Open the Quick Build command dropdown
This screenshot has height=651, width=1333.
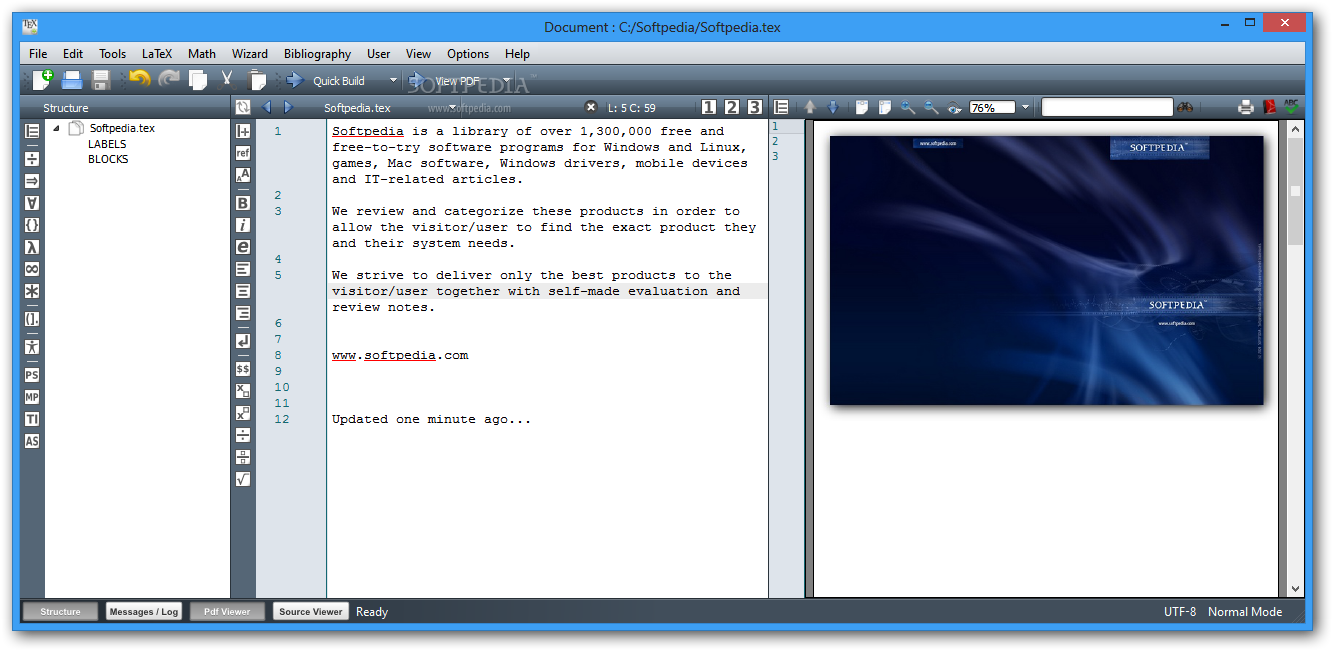coord(393,81)
